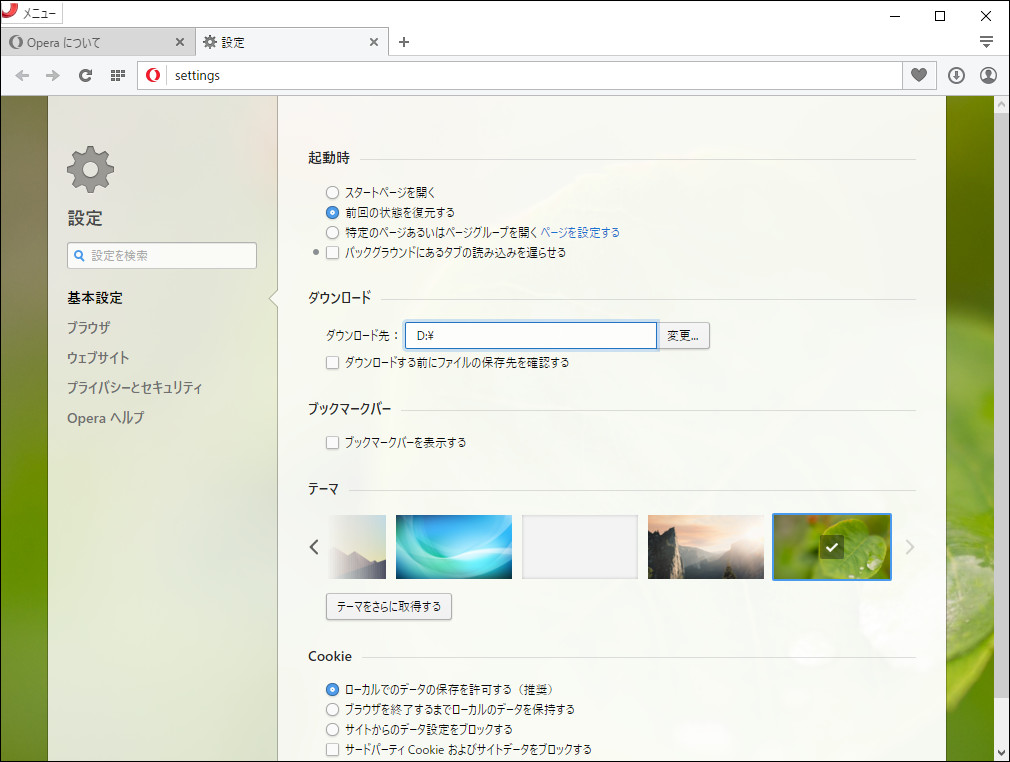
Task: Click the tab menu icon above downloads
Action: tap(987, 41)
